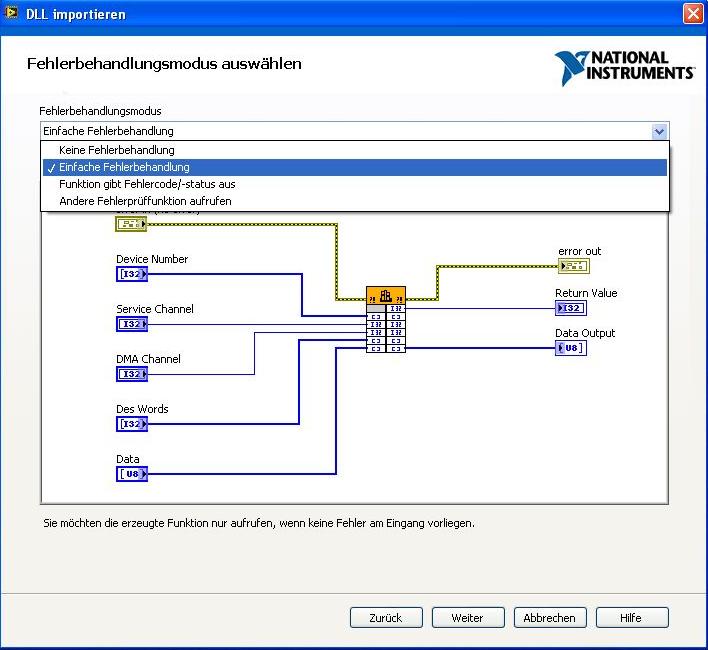Click the Data U8 array terminal icon
This screenshot has height=650, width=708.
(131, 474)
